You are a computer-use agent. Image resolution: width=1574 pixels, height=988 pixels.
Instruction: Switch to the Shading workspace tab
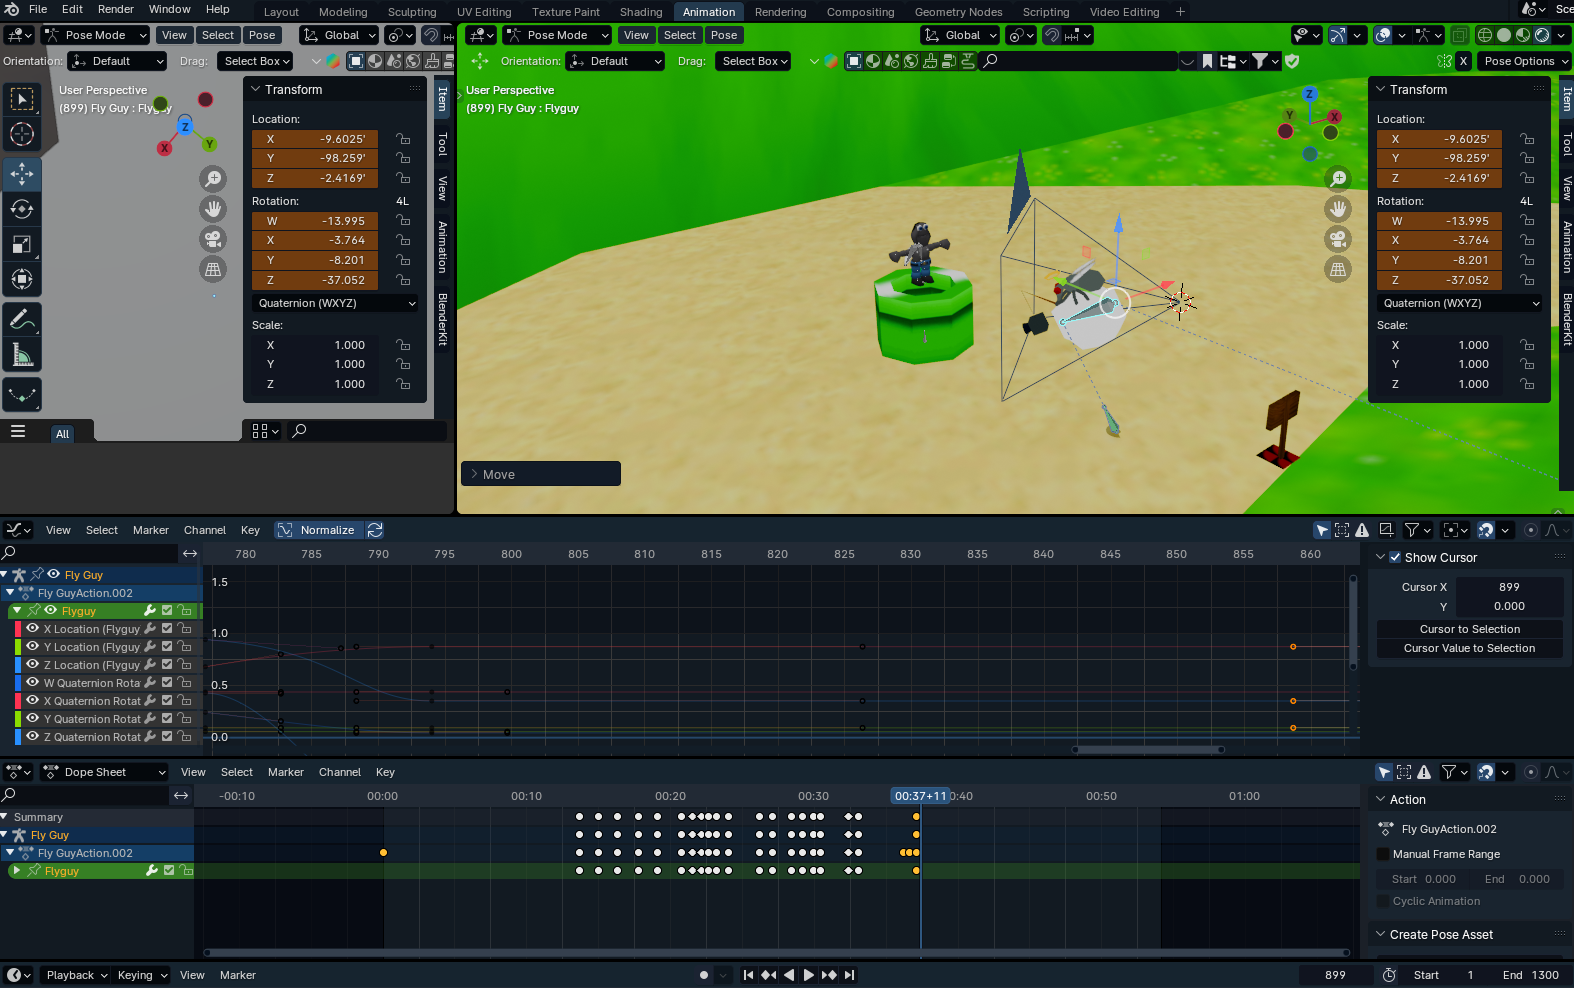640,12
